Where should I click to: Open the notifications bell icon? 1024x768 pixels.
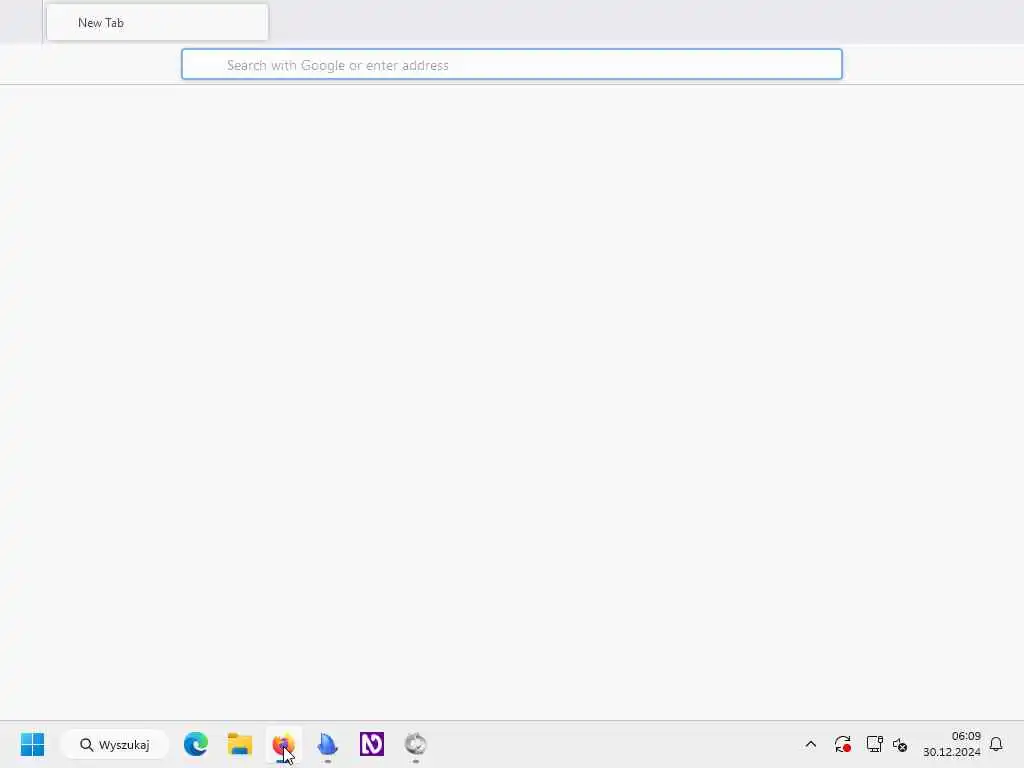coord(996,744)
